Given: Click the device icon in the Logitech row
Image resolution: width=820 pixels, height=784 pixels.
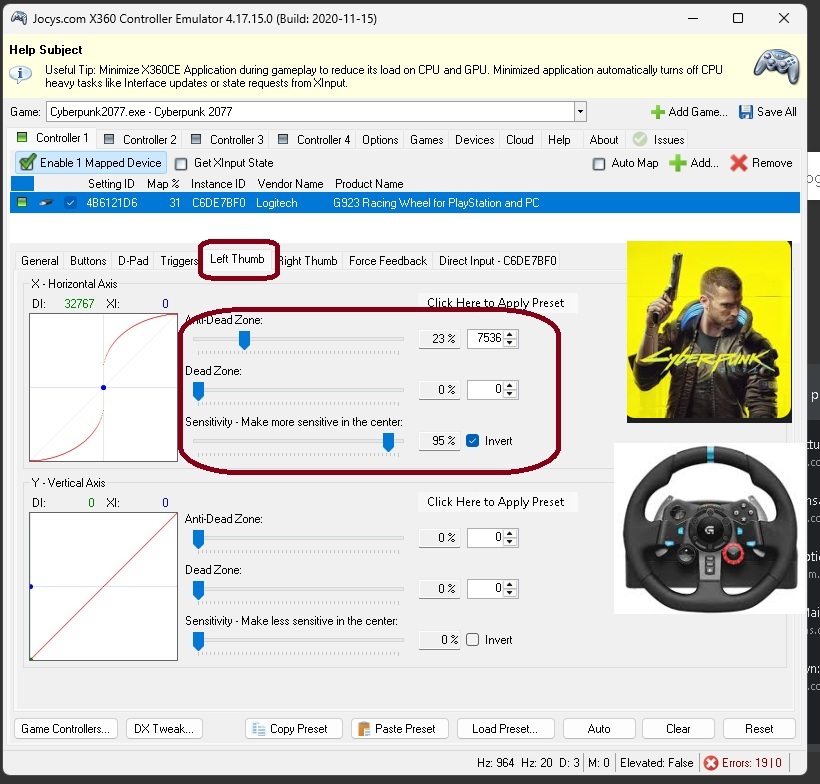Looking at the screenshot, I should click(x=46, y=203).
